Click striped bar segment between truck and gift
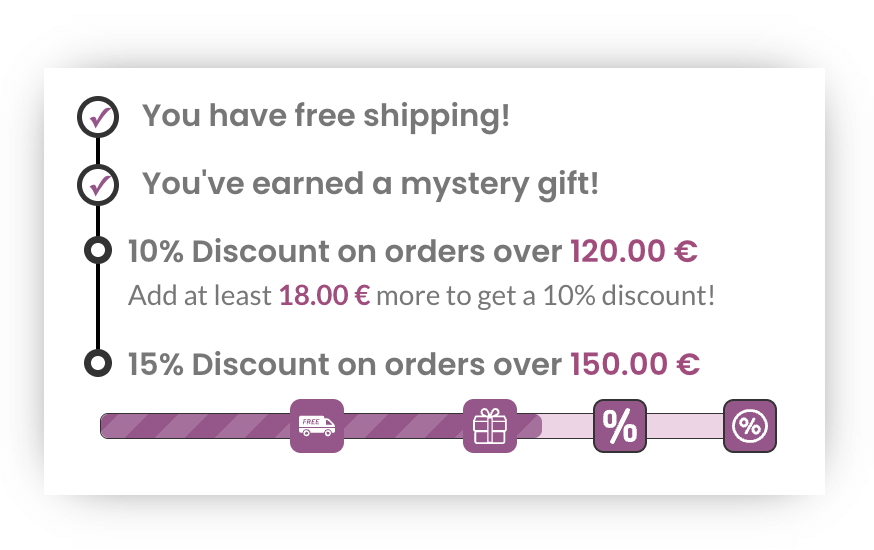Screen dimensions: 874x550 (x=404, y=426)
